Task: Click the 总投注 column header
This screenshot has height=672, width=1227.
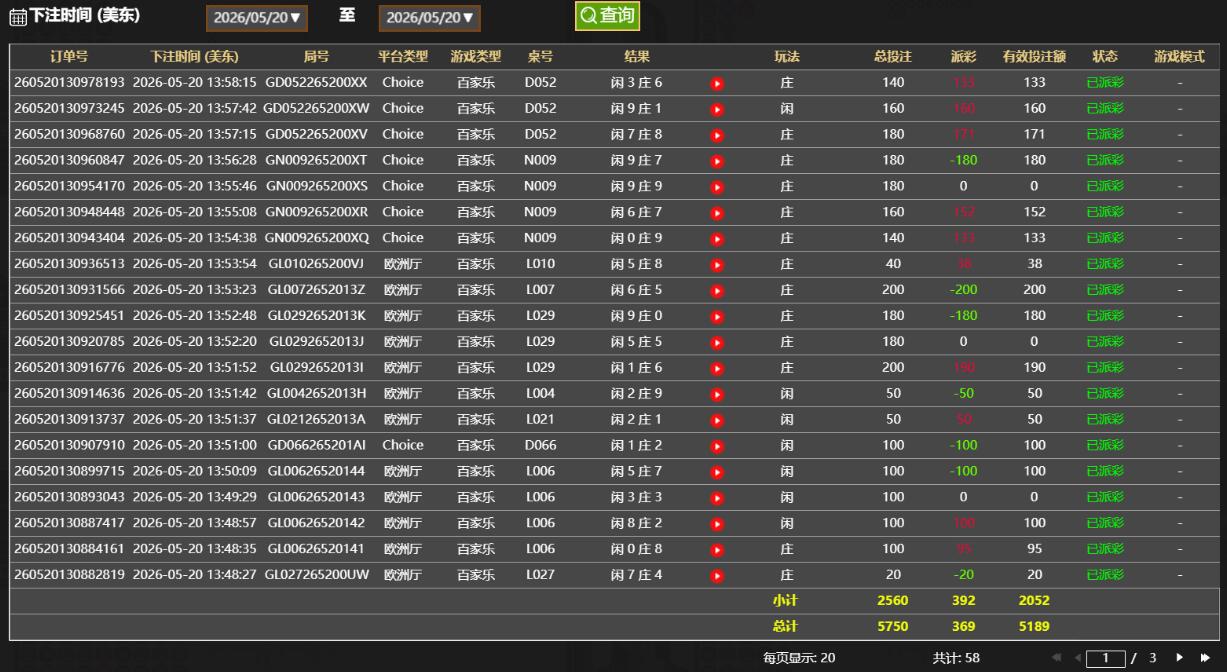Action: pyautogui.click(x=893, y=57)
